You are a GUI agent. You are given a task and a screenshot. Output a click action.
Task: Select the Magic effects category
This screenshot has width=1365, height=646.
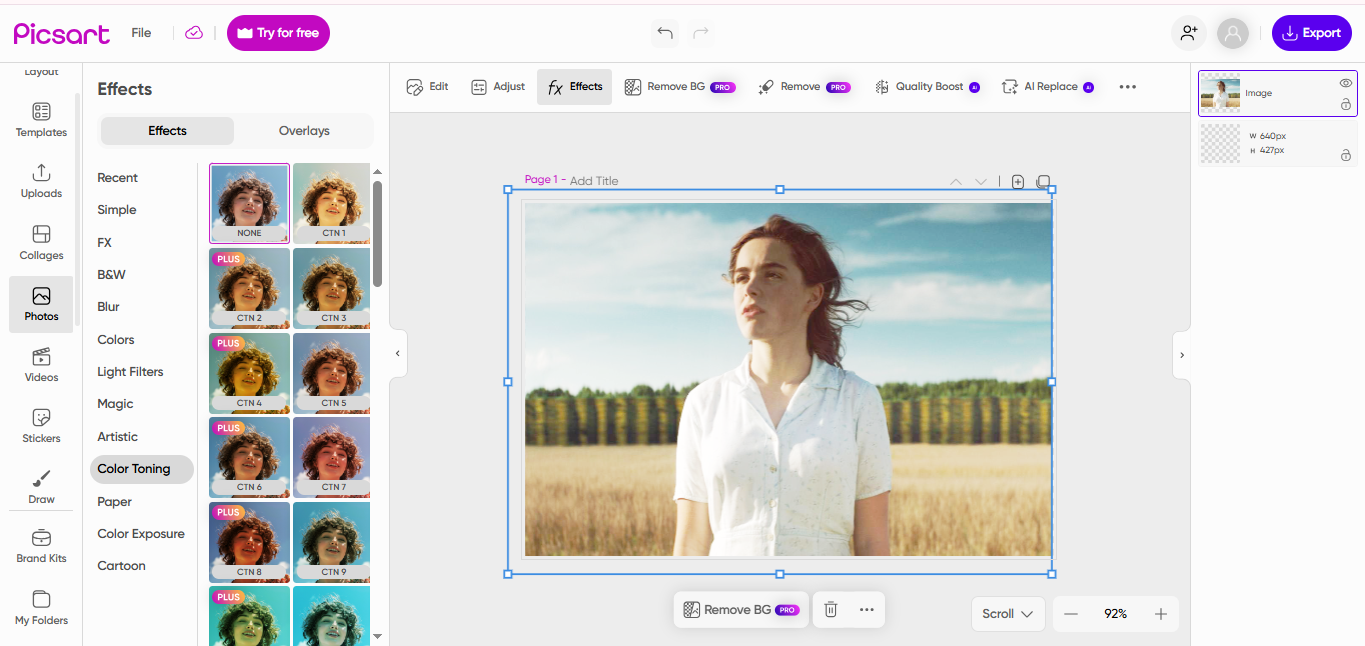point(116,404)
